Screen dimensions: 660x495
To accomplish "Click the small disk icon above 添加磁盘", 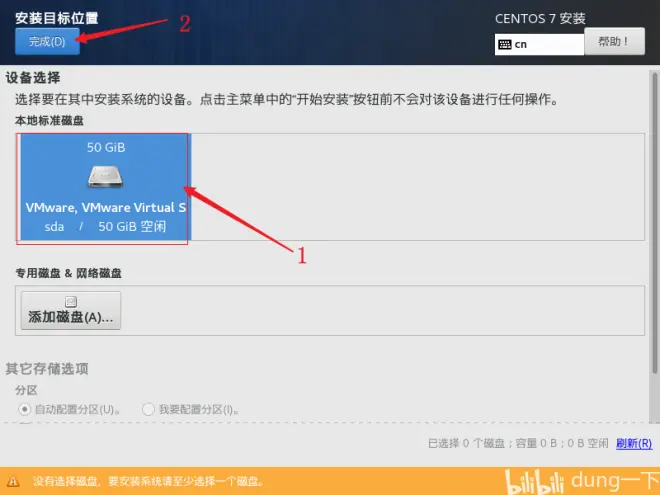I will [x=71, y=301].
